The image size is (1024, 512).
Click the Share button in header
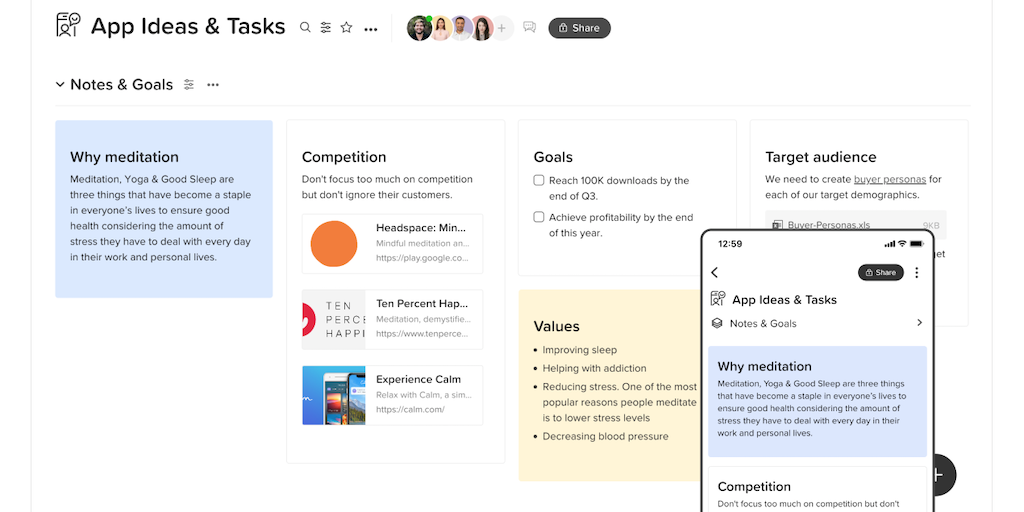click(579, 28)
